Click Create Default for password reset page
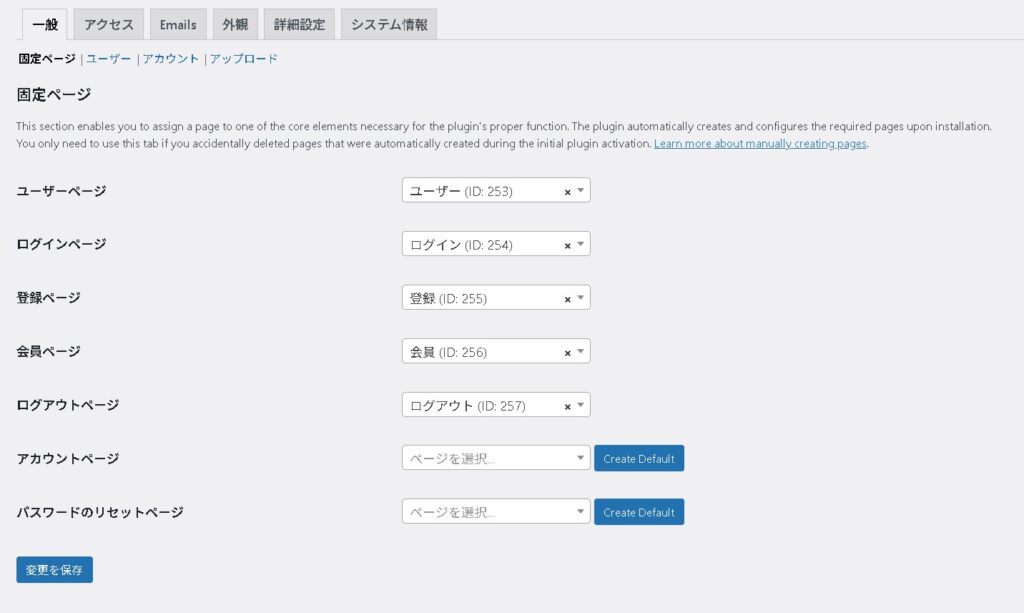This screenshot has height=613, width=1024. click(x=639, y=512)
